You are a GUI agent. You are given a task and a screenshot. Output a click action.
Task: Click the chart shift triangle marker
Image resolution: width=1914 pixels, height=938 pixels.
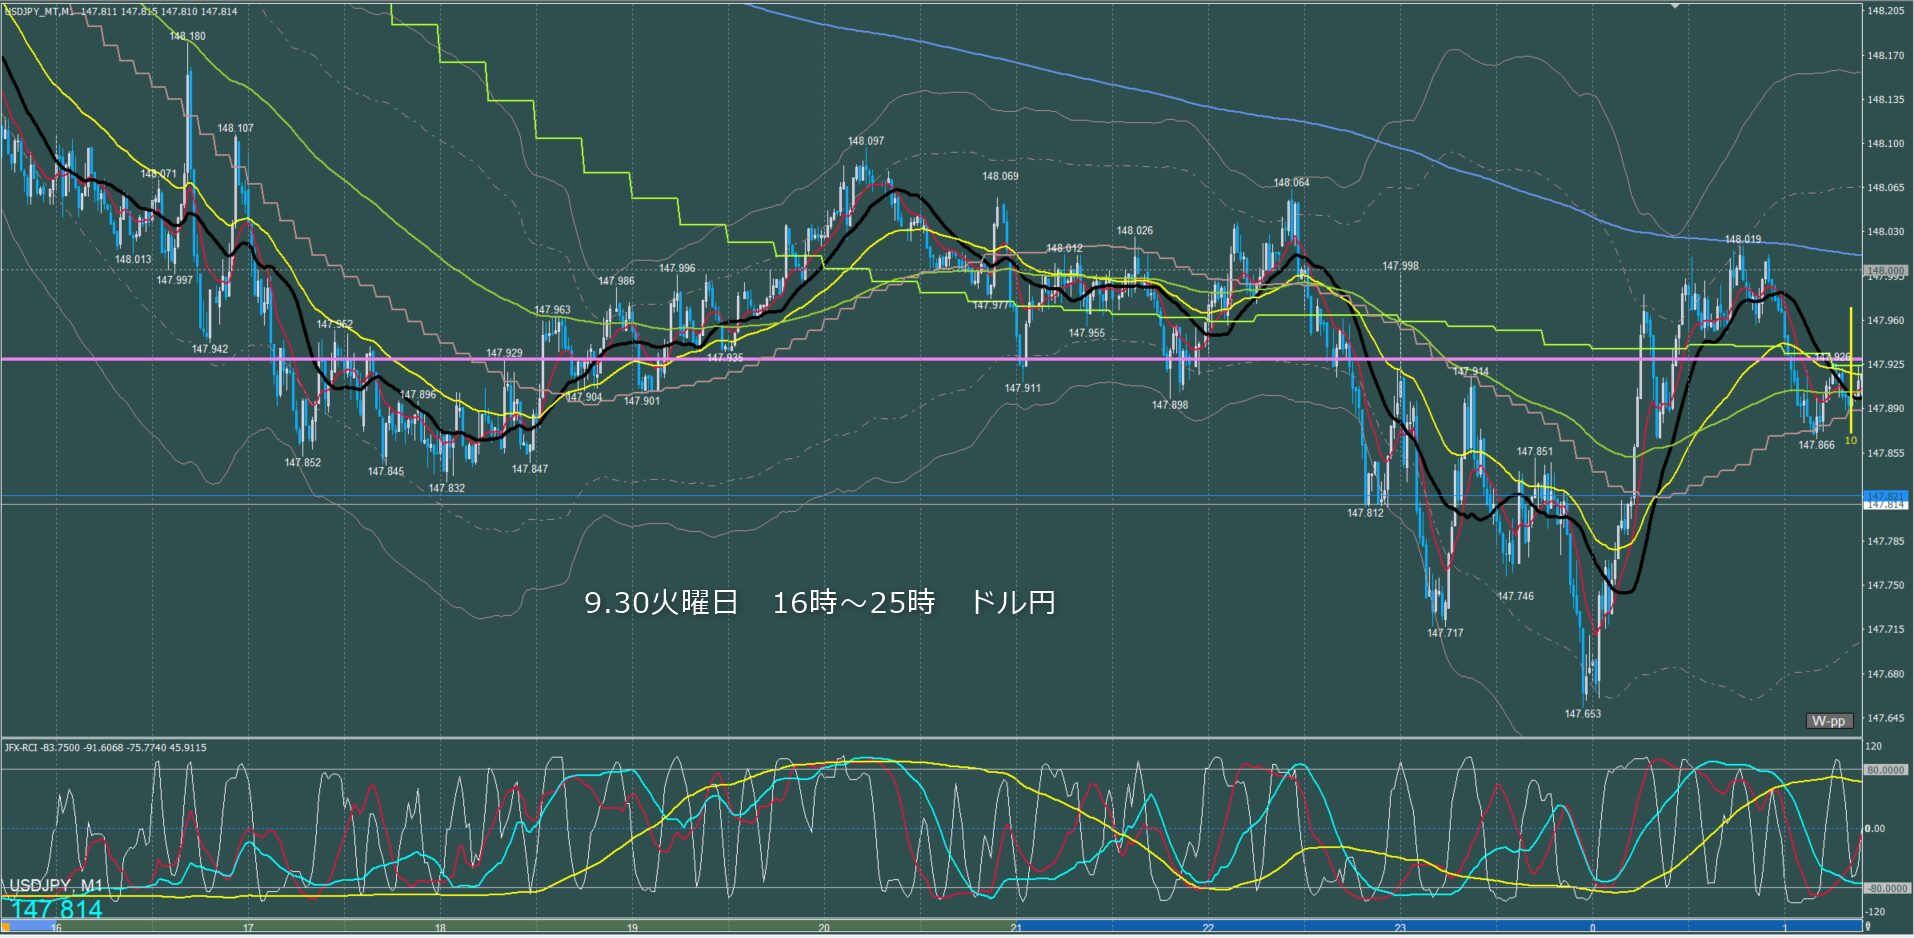tap(1675, 6)
